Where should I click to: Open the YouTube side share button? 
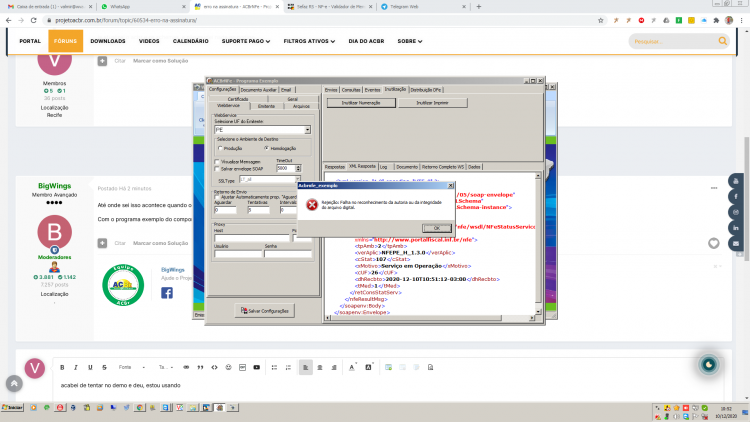tap(736, 181)
